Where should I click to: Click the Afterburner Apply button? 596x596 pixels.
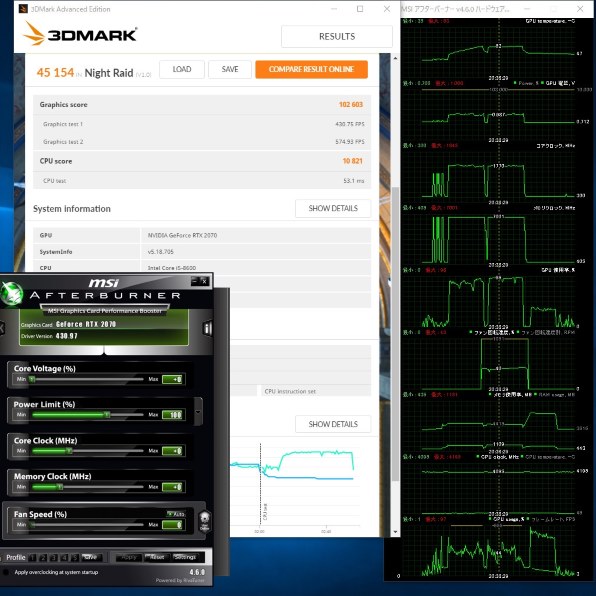[x=128, y=557]
